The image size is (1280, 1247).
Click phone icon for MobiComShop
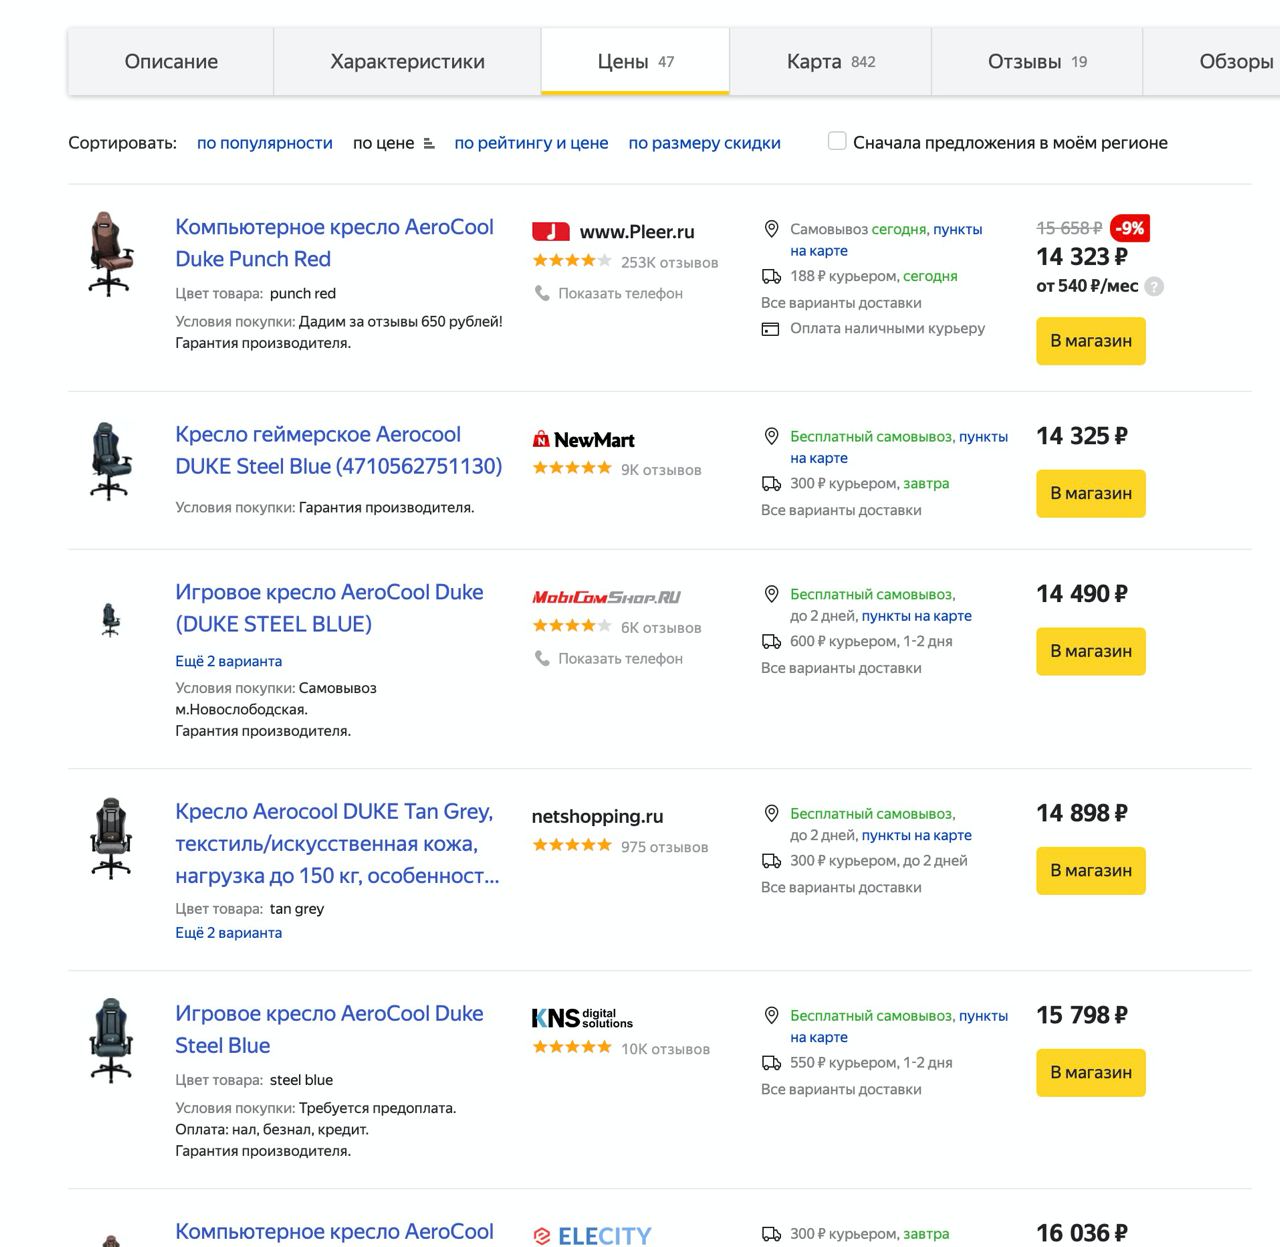tap(542, 658)
